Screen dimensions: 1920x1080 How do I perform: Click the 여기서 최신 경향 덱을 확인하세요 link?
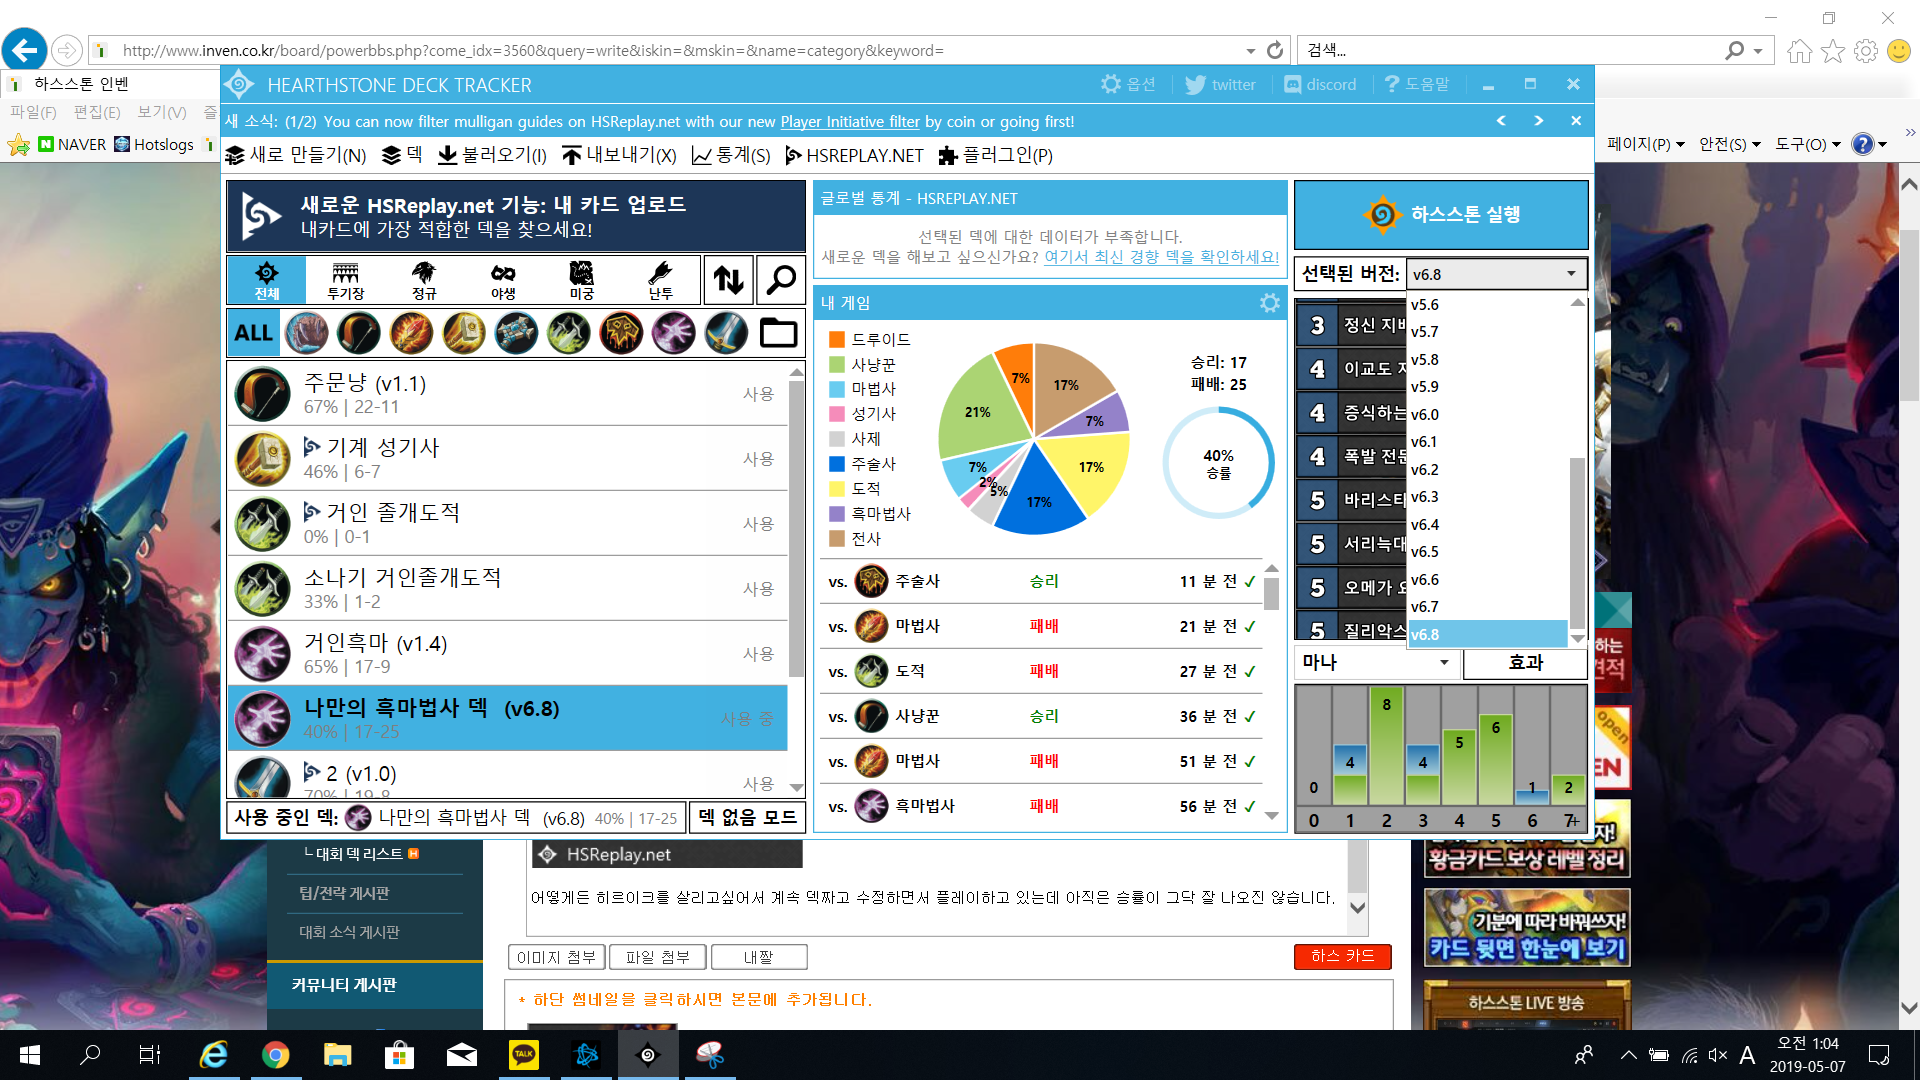click(x=1161, y=257)
